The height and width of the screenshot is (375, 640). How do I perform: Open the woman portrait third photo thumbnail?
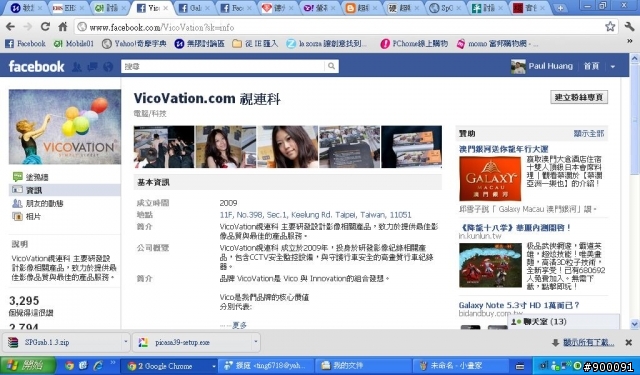pos(287,147)
